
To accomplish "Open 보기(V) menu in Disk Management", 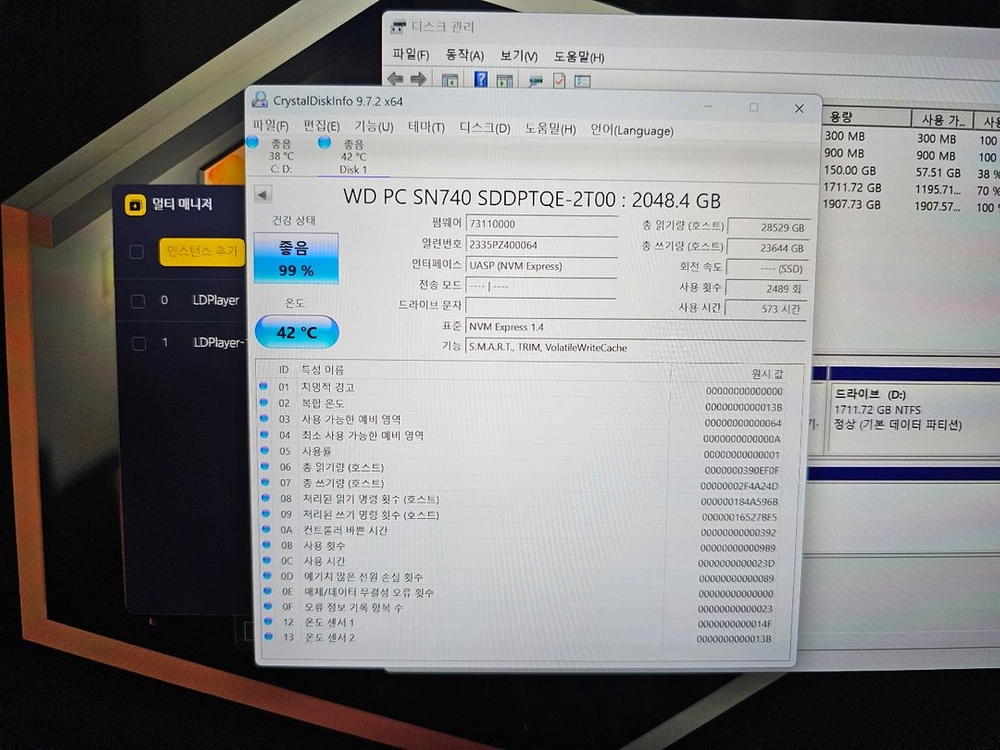I will [518, 56].
